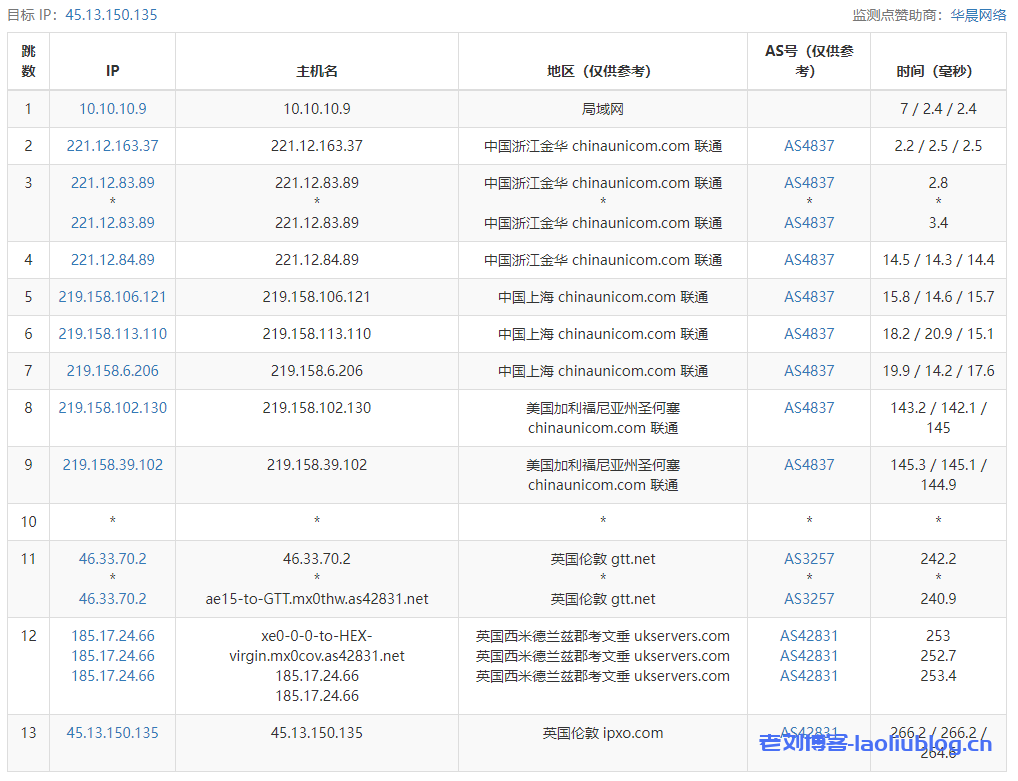Click the 45.13.150.135 link in hop 13
The image size is (1018, 781).
tap(113, 733)
